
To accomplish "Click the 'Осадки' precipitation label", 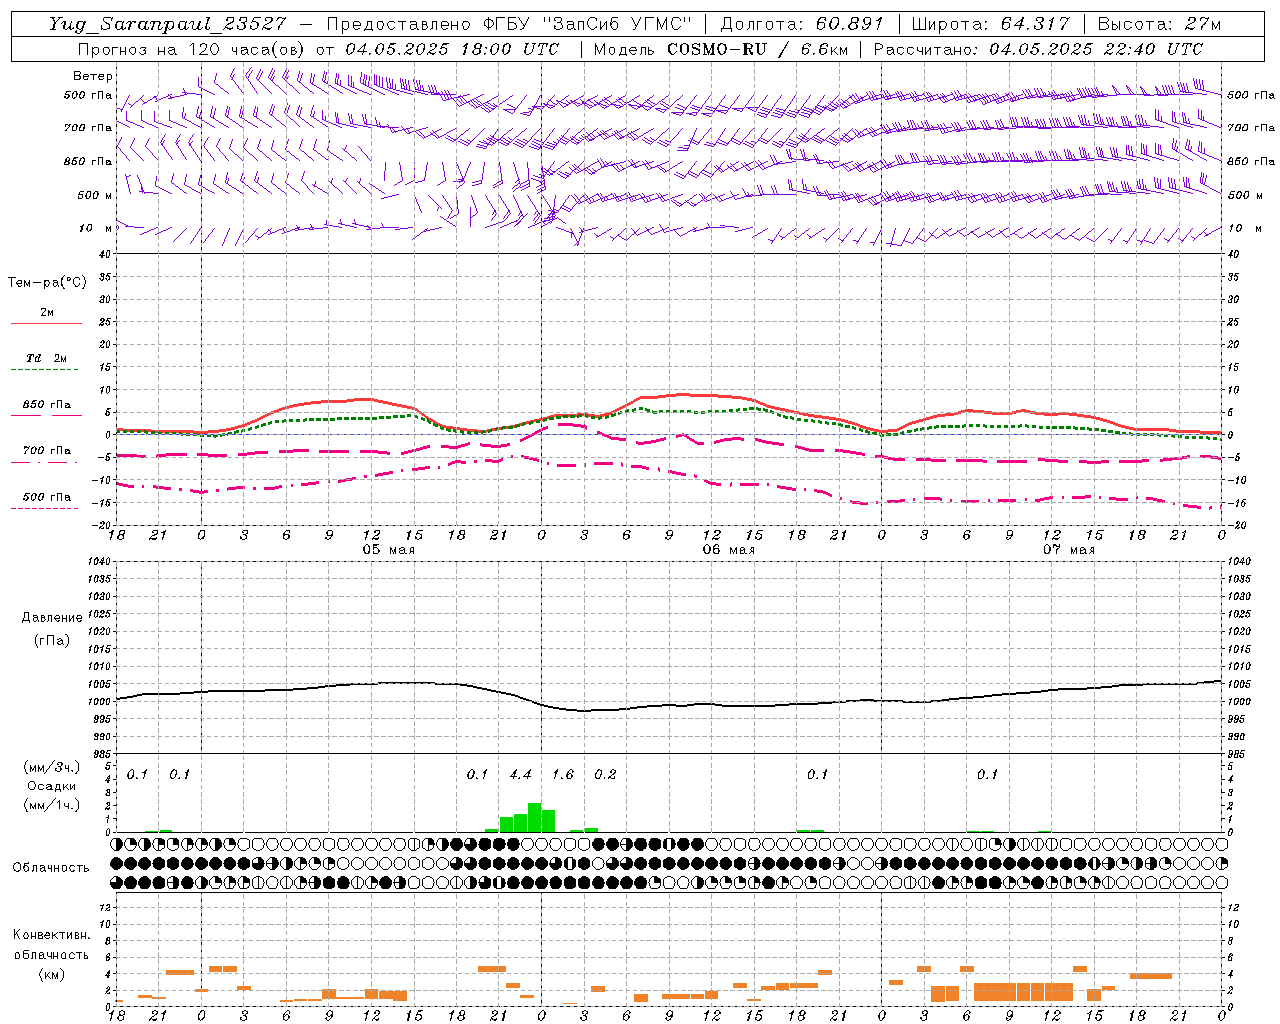I will [52, 786].
